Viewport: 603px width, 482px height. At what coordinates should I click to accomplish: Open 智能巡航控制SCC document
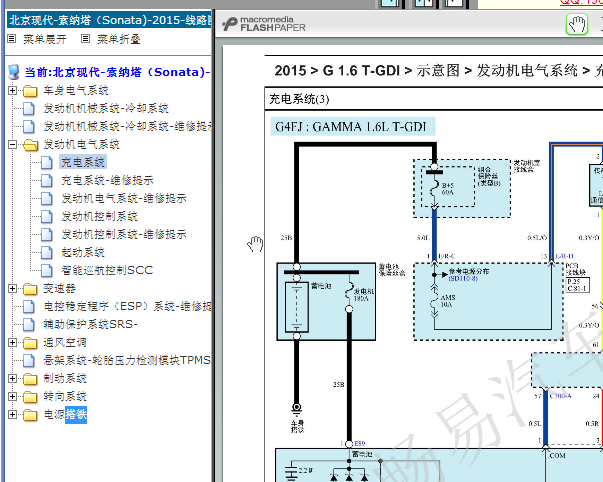107,270
